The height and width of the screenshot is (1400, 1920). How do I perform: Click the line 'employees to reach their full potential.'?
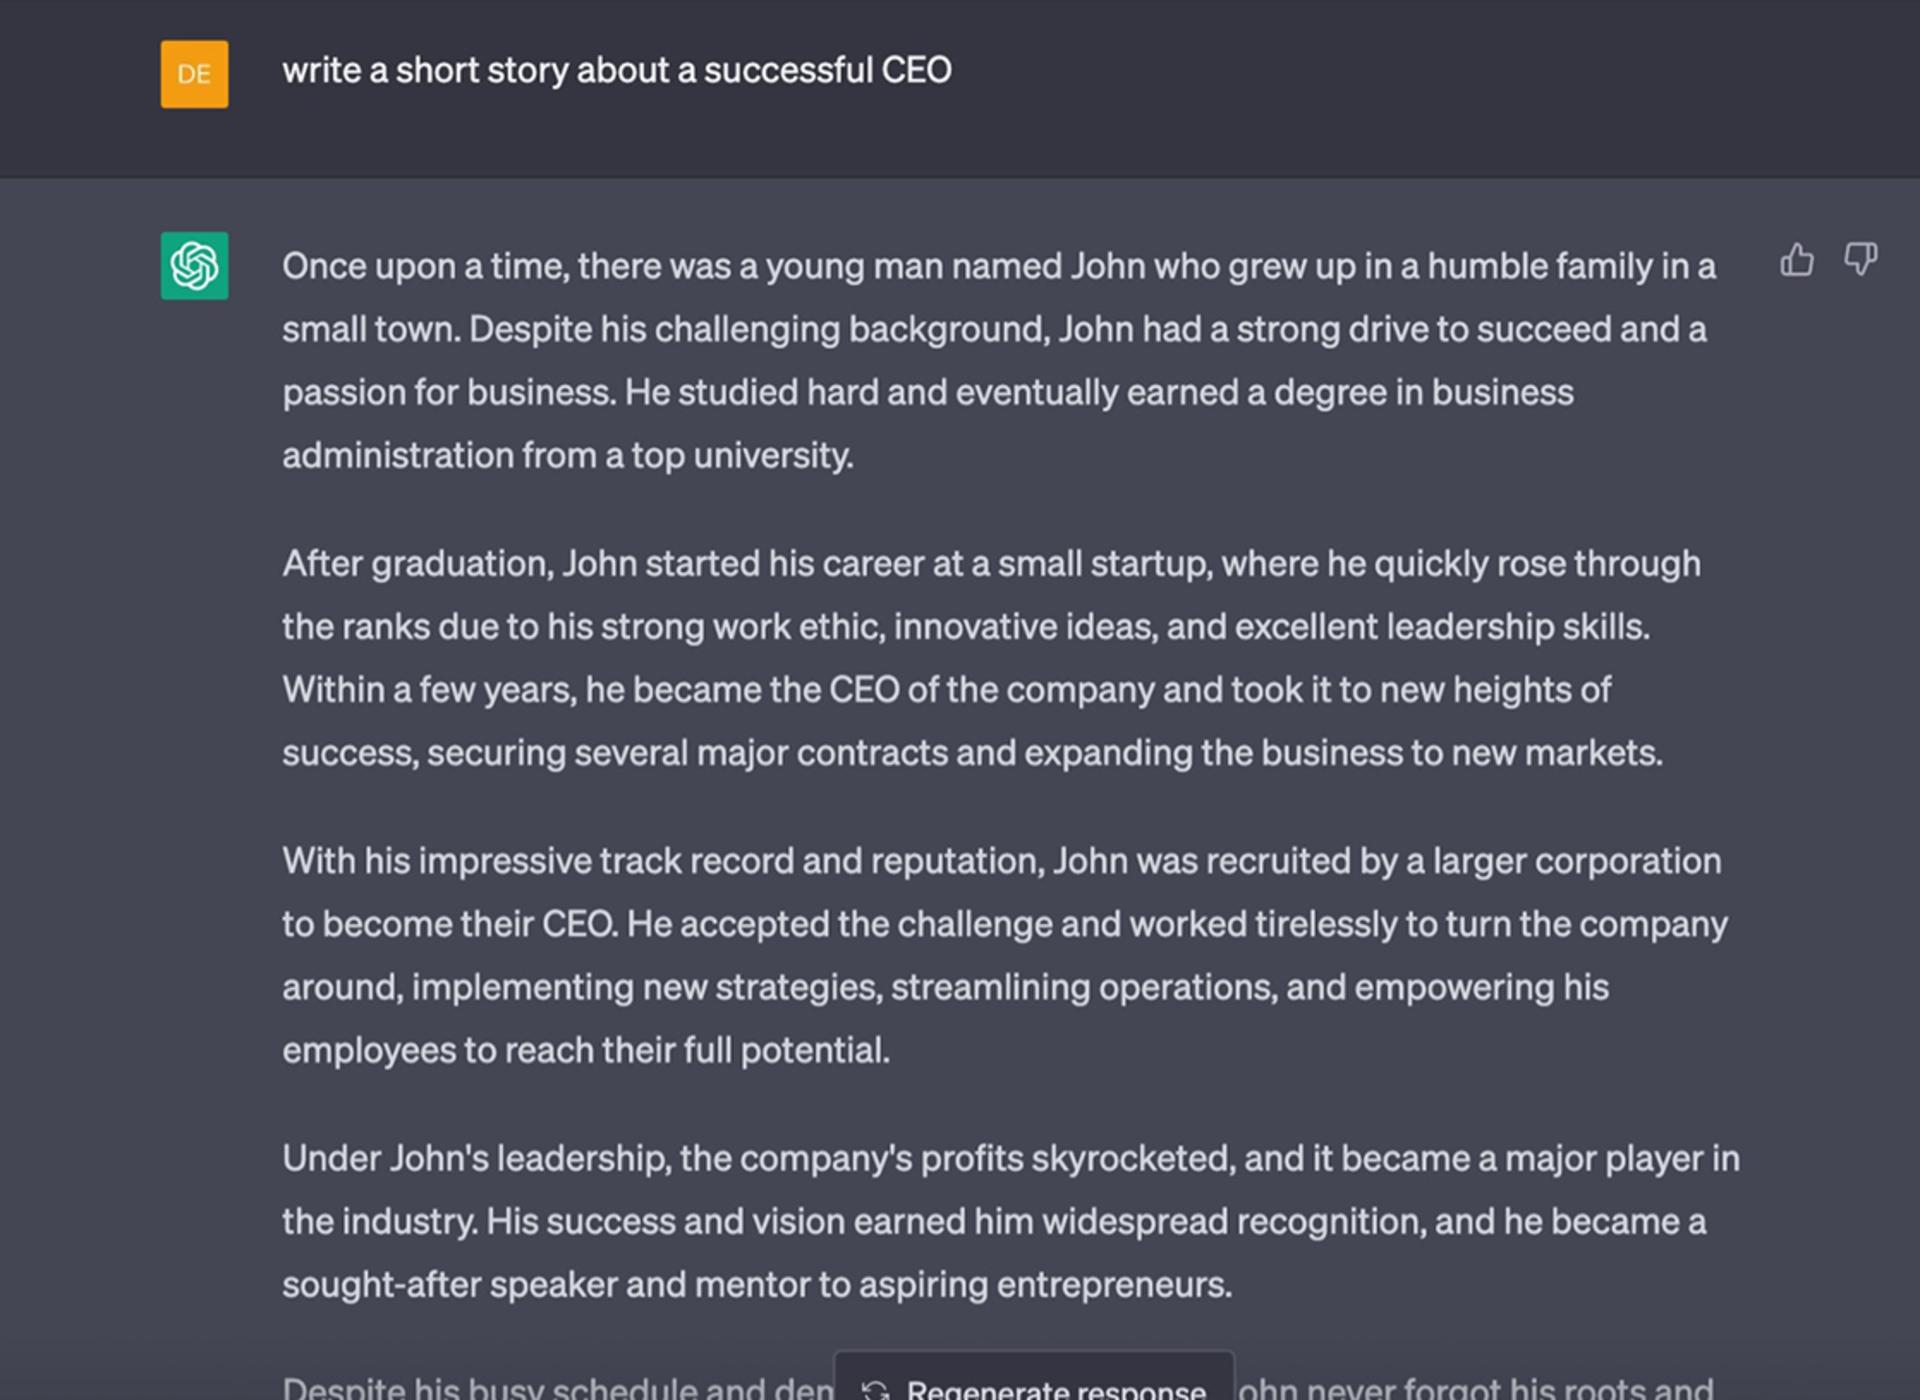(x=586, y=1050)
